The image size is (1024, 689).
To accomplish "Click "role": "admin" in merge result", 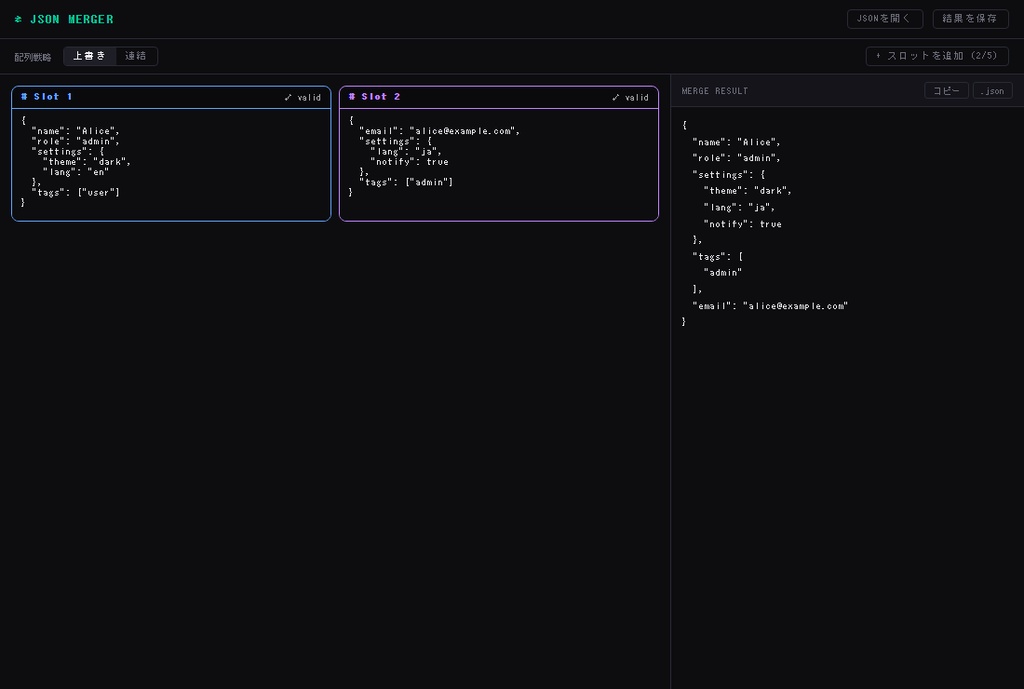I will pyautogui.click(x=737, y=158).
